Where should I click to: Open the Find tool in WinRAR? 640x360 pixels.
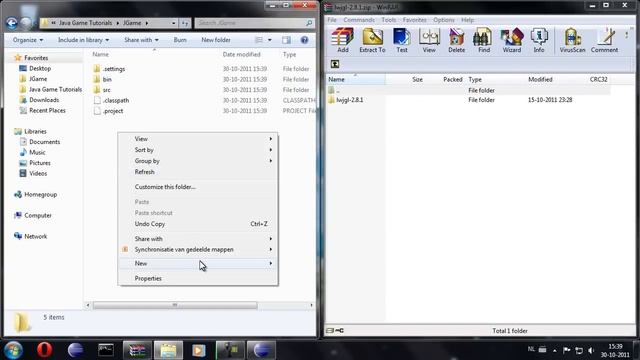[x=484, y=40]
